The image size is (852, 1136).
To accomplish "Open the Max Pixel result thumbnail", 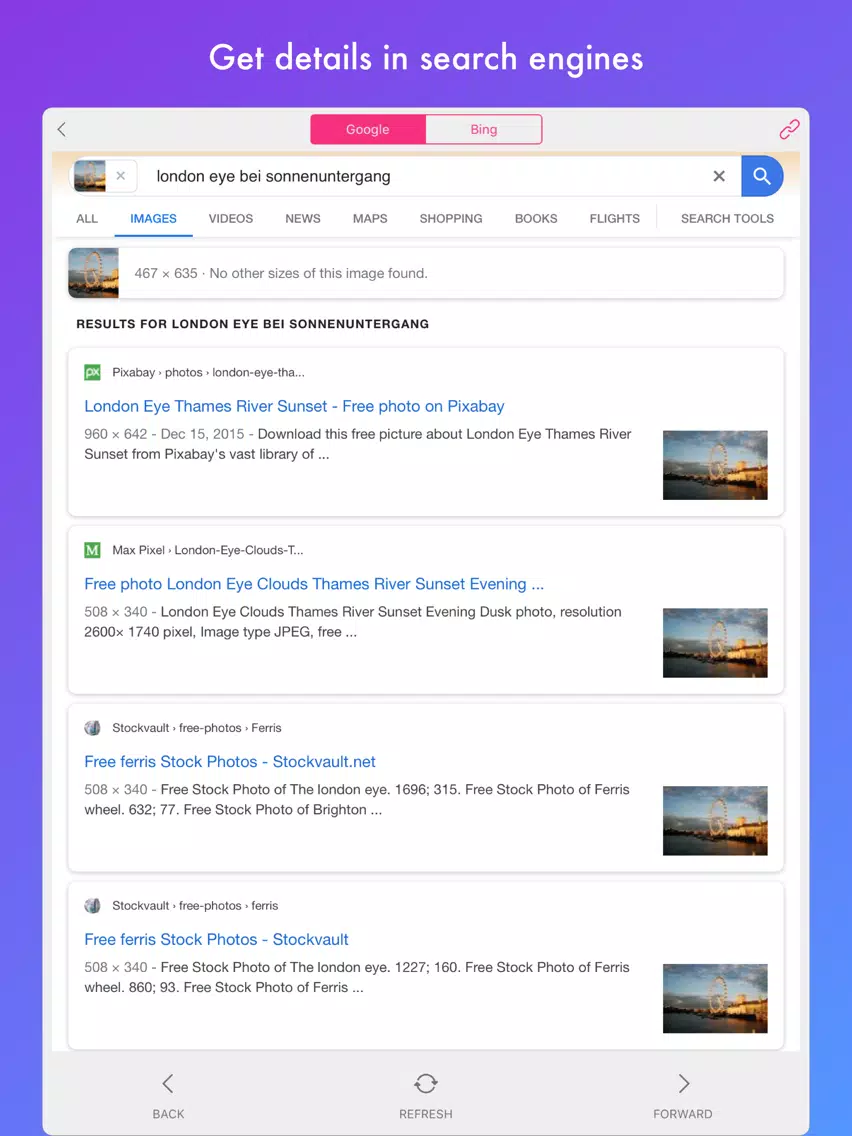I will tap(715, 643).
